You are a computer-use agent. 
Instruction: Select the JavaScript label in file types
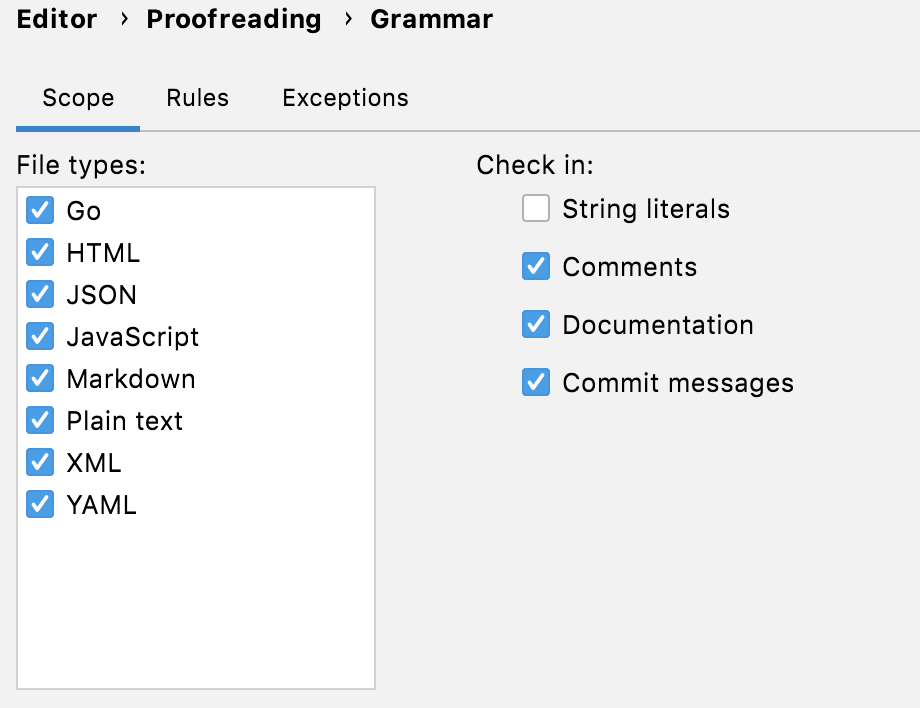pyautogui.click(x=133, y=337)
